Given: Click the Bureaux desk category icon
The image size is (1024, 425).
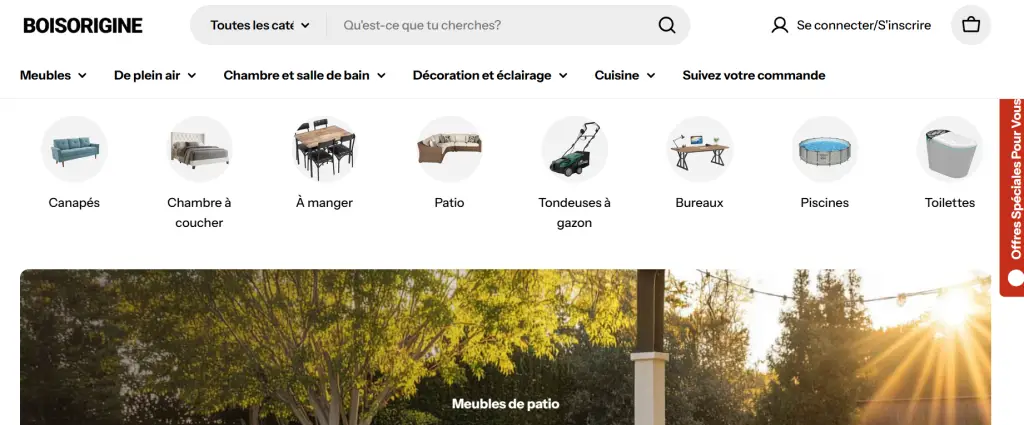Looking at the screenshot, I should point(699,149).
